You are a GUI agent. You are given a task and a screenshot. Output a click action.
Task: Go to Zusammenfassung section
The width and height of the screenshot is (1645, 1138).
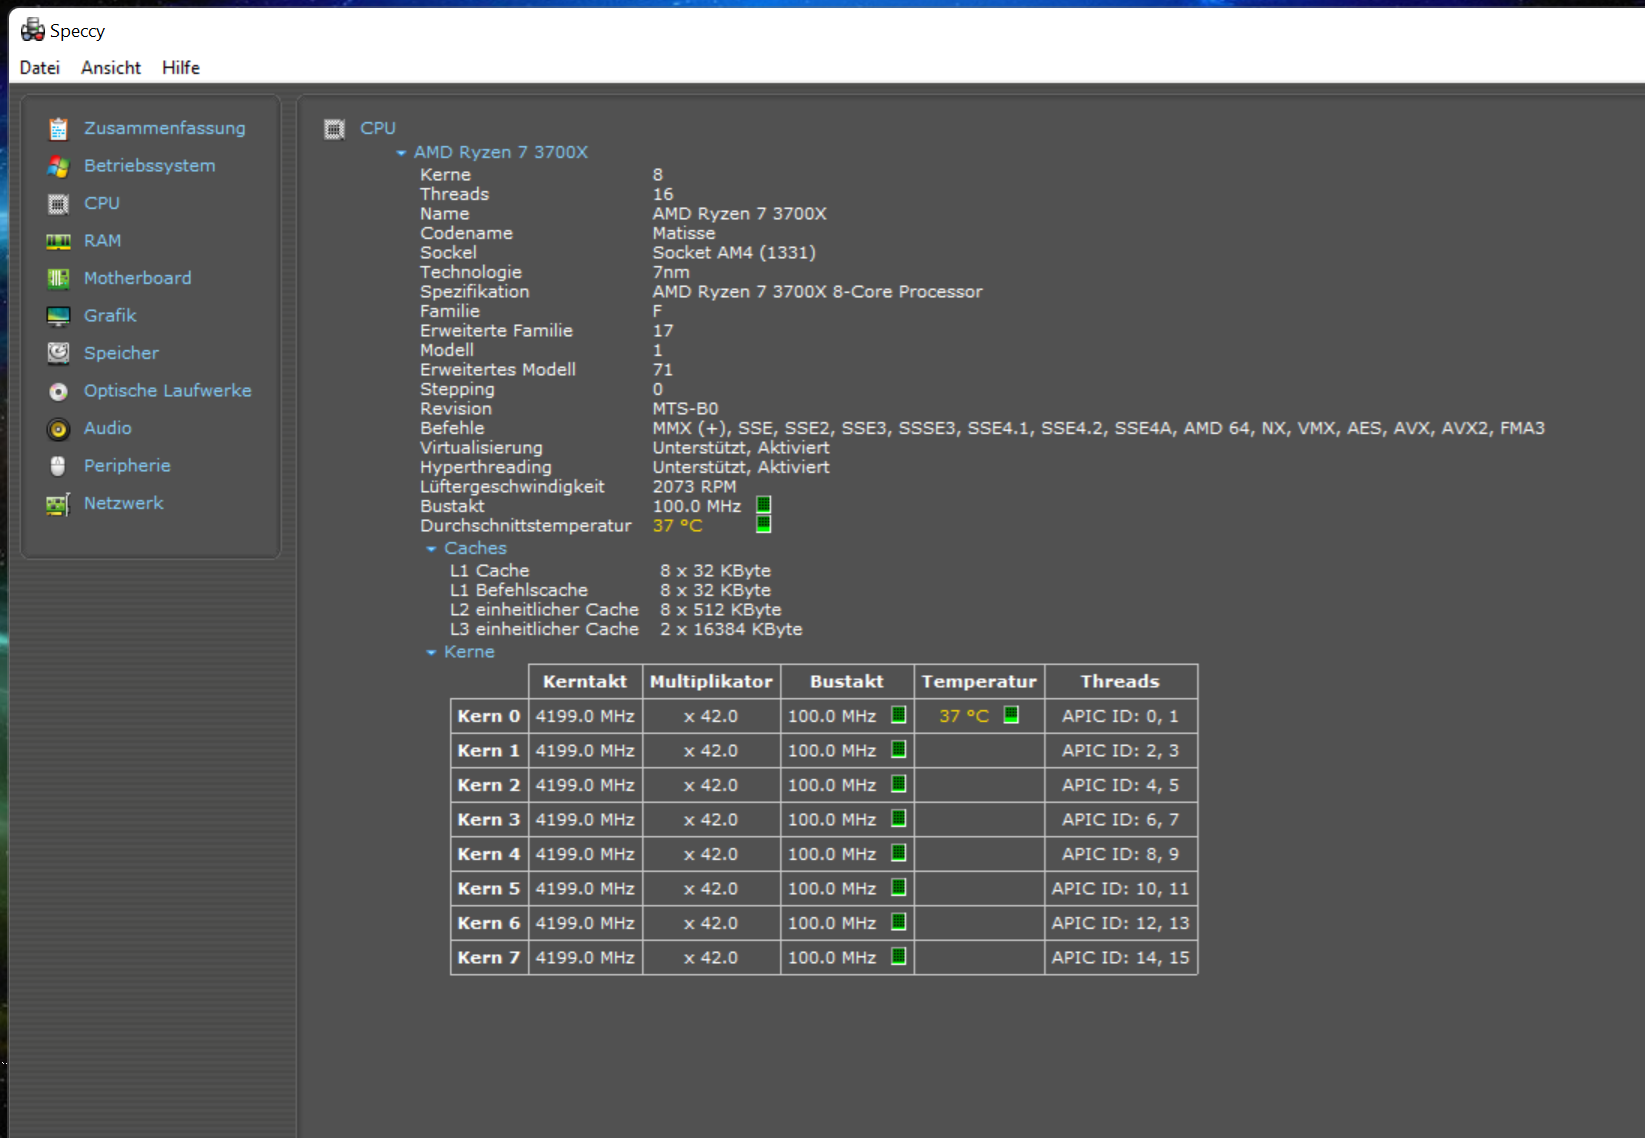(164, 128)
